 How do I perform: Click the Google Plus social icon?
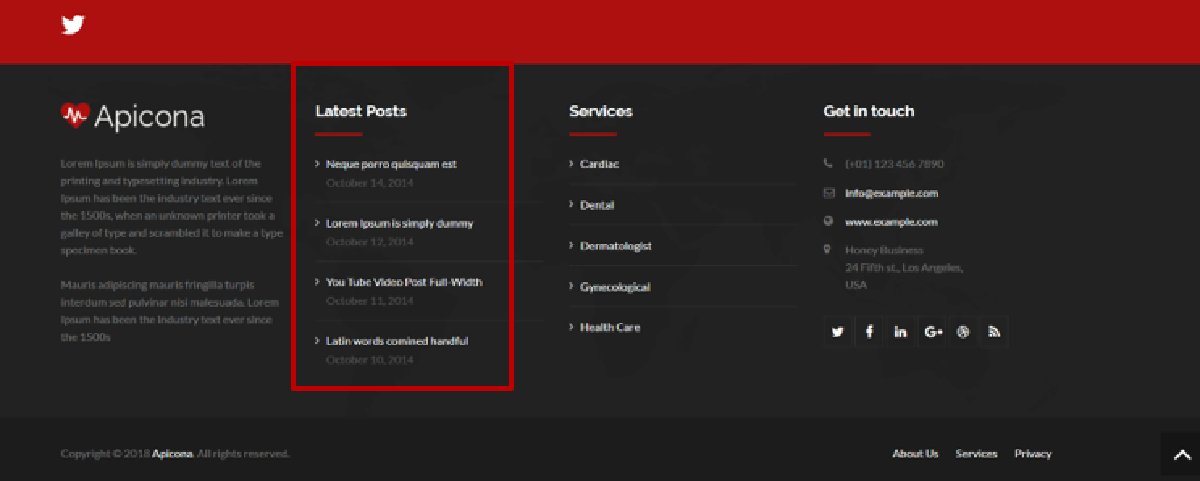pos(933,332)
